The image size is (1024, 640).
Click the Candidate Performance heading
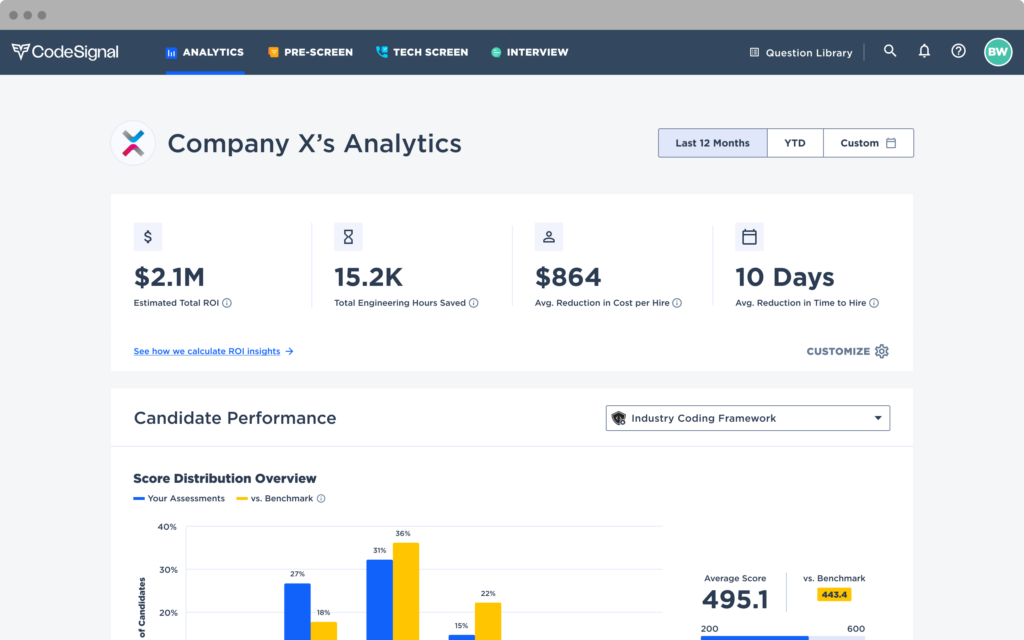(235, 418)
